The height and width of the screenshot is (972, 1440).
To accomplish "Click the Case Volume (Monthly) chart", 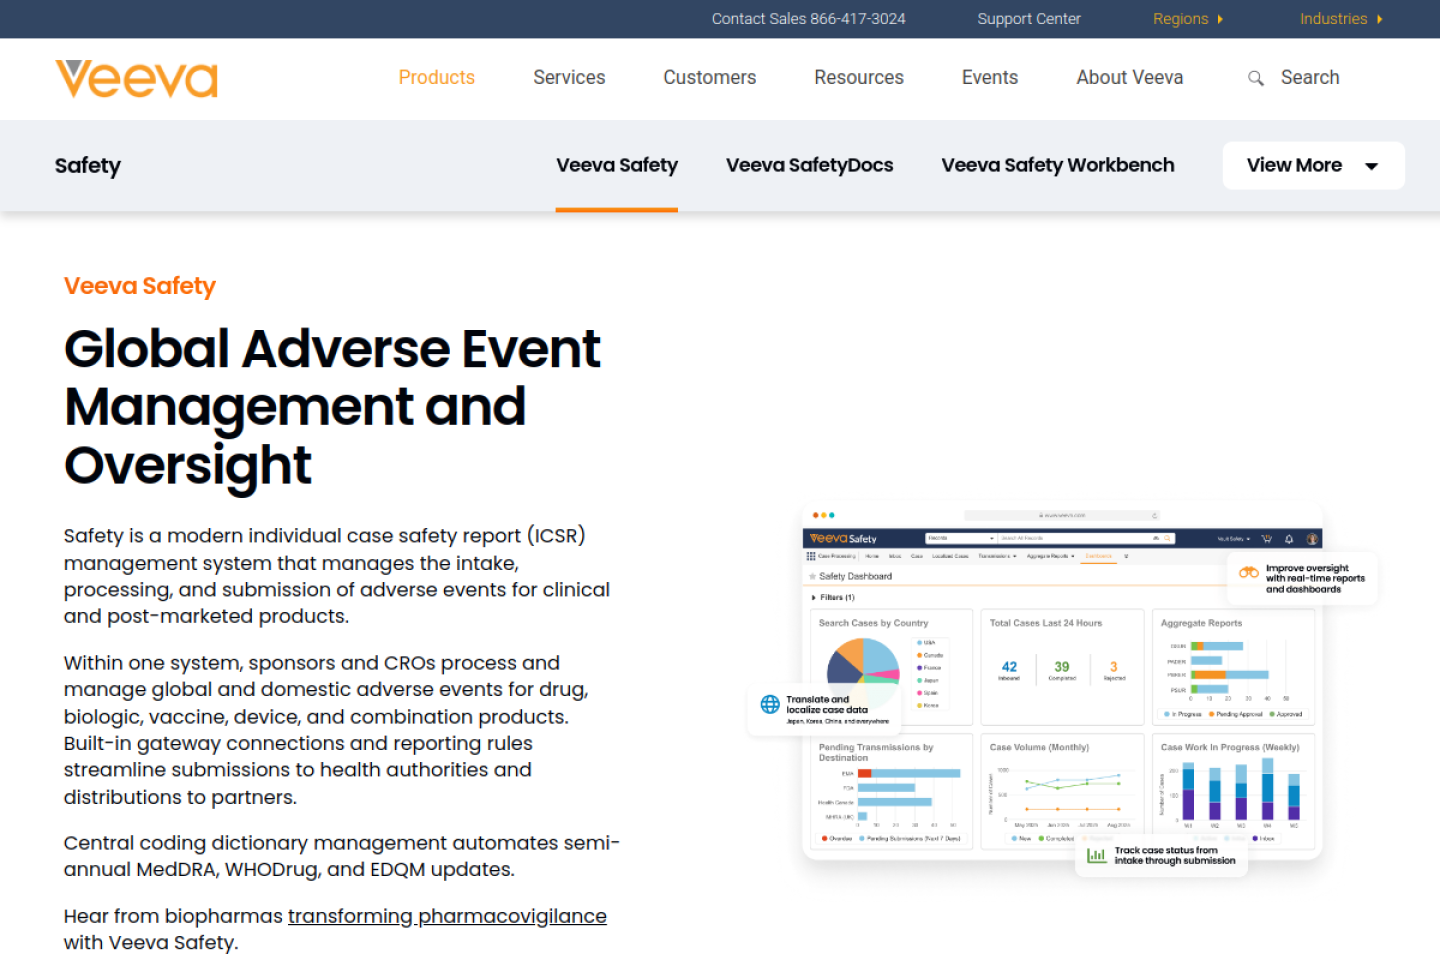I will tap(1062, 790).
